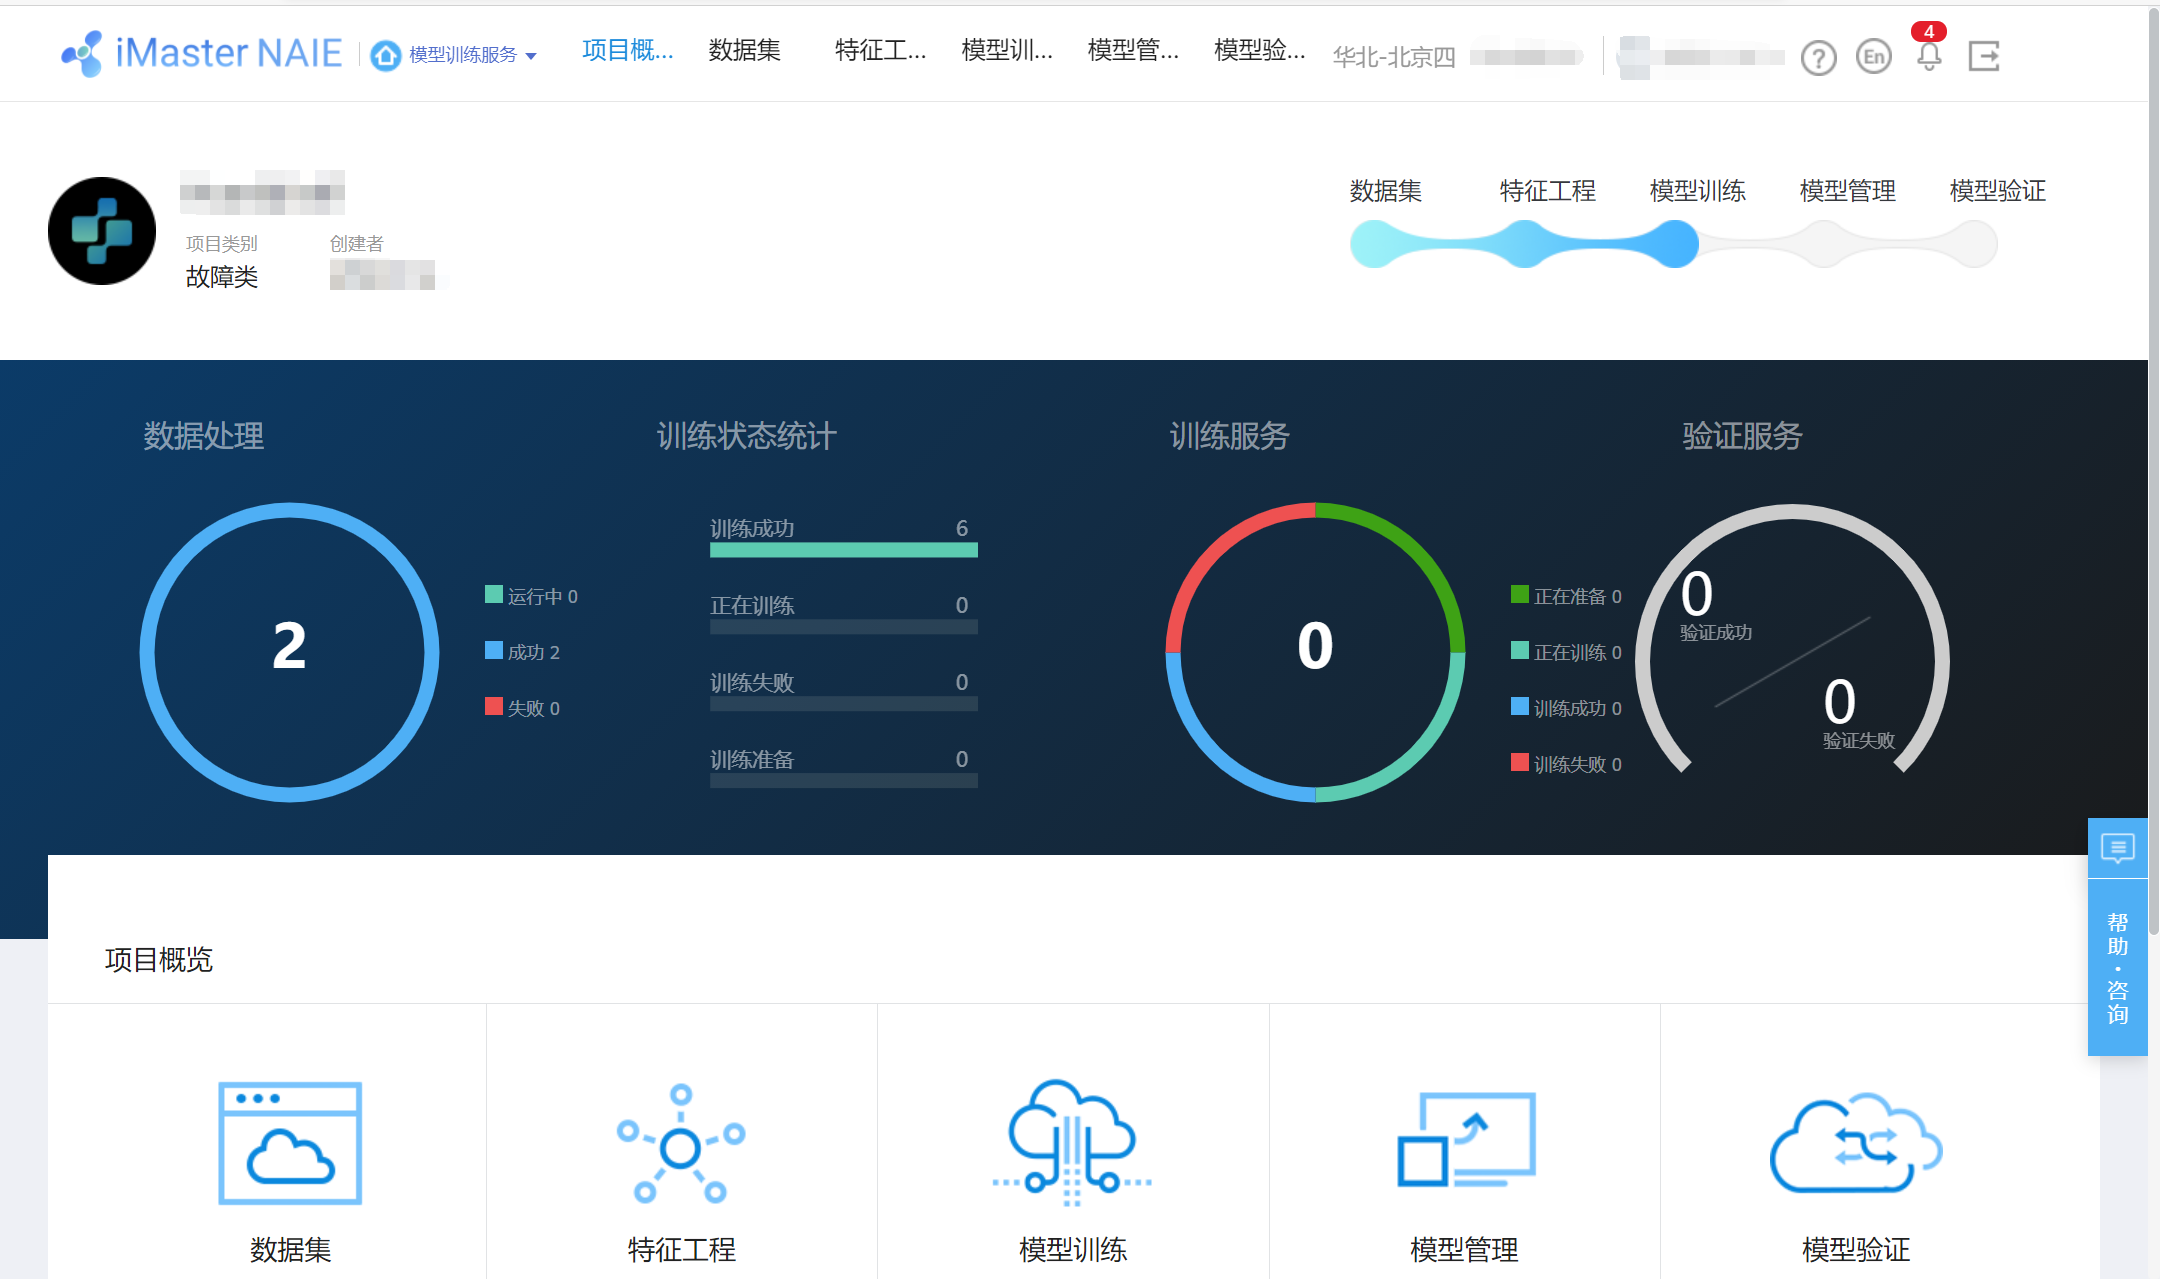
Task: Toggle the 运行中 legend in 数据处理
Action: coord(530,596)
